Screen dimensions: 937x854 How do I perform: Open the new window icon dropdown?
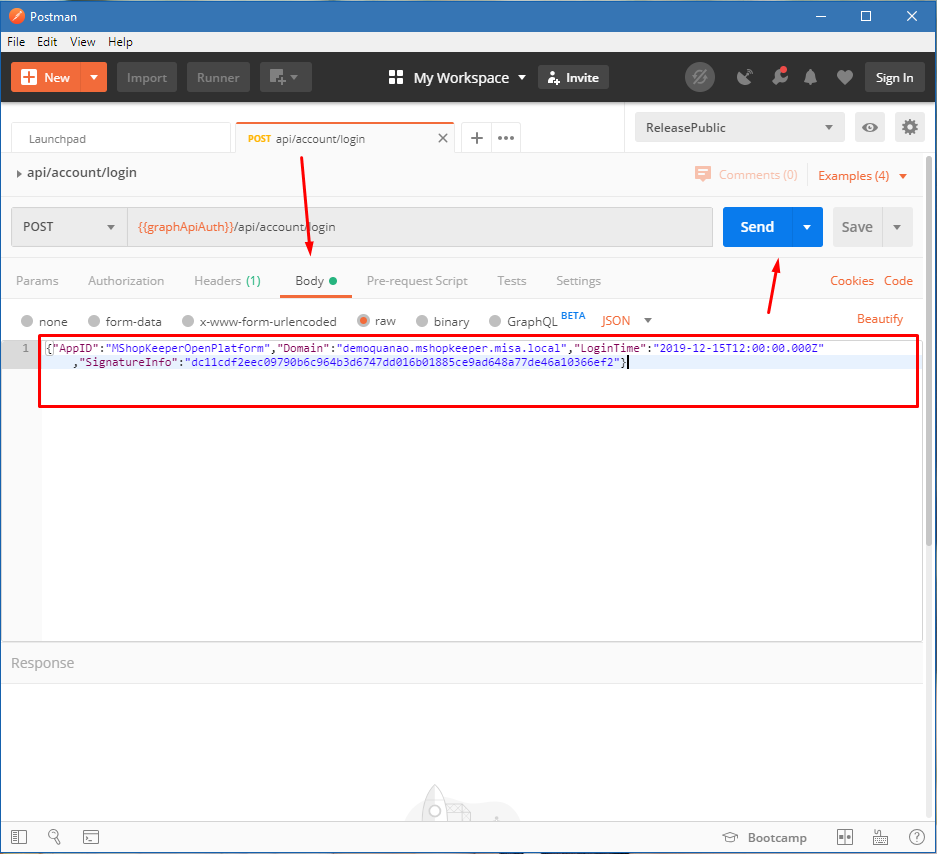pyautogui.click(x=286, y=77)
